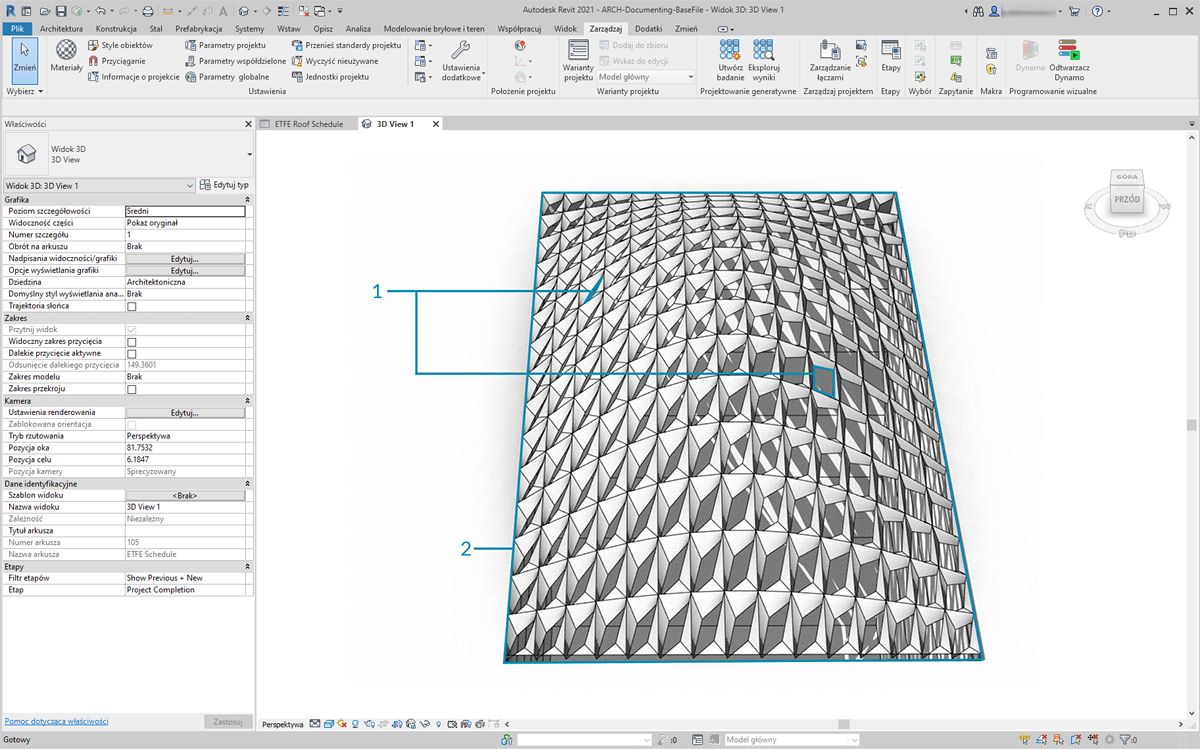This screenshot has height=749, width=1200.
Task: Click Utwórz badanie generative design
Action: pyautogui.click(x=730, y=60)
